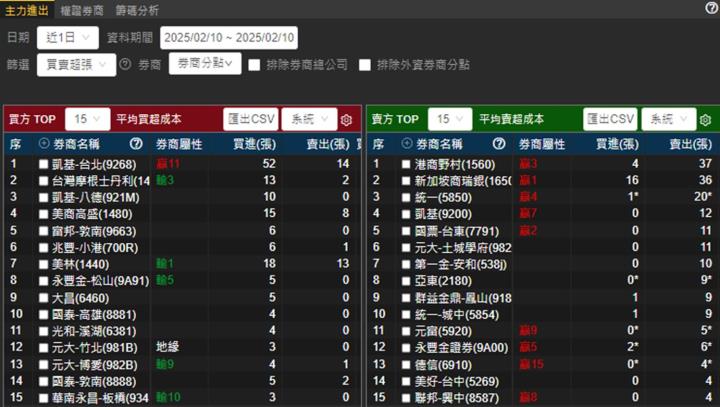720x407 pixels.
Task: Click date range field 2025/02/10 ~ 2025/02/10
Action: [229, 38]
